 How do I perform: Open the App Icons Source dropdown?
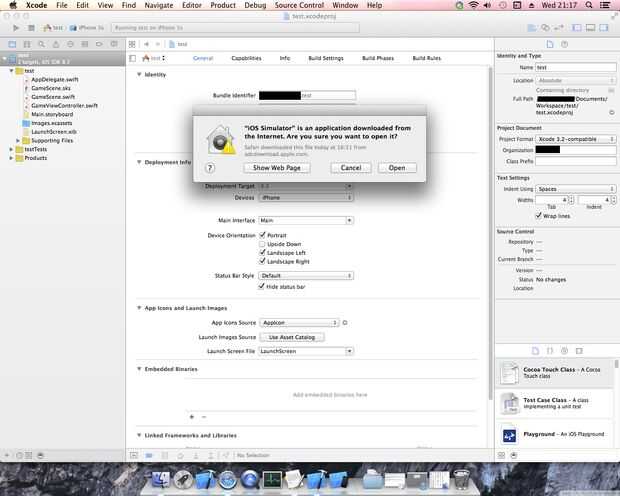pos(299,323)
